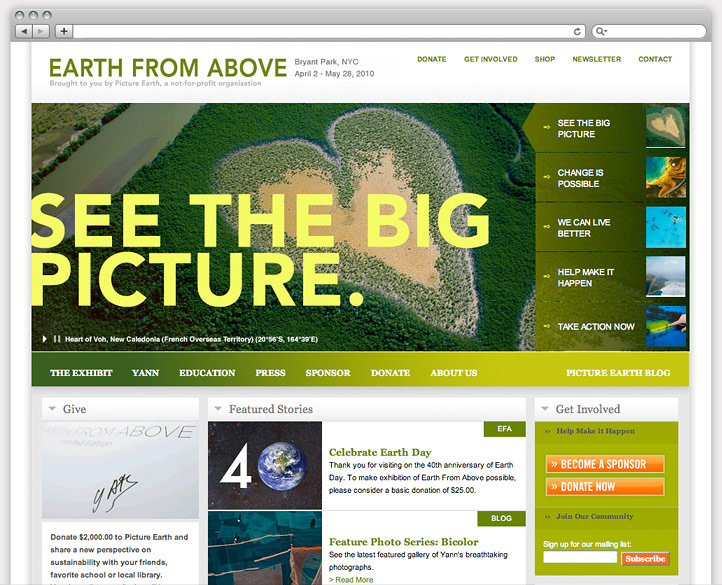Image resolution: width=722 pixels, height=585 pixels.
Task: Open EDUCATION in green navigation bar
Action: click(207, 373)
